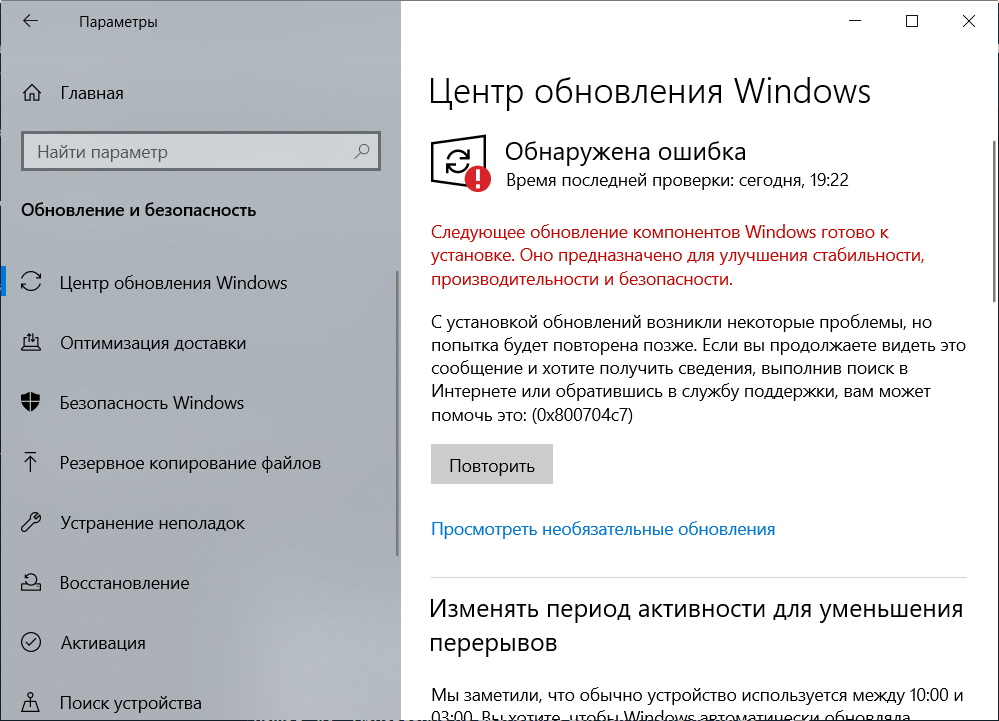Click the Изменять период активности heading
The image size is (999, 721).
[x=696, y=625]
